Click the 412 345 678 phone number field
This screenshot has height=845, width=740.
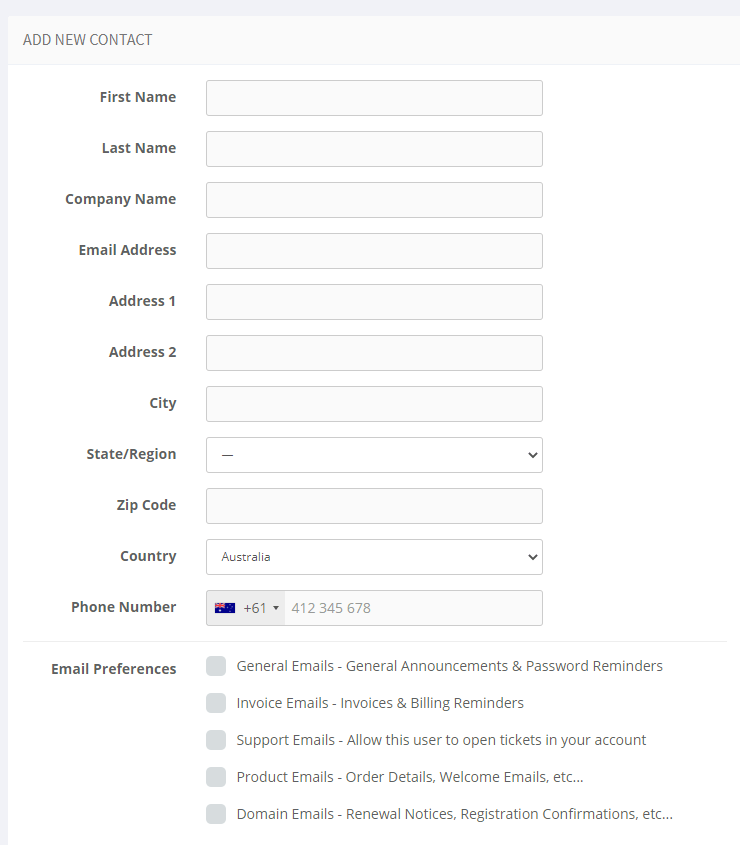414,607
